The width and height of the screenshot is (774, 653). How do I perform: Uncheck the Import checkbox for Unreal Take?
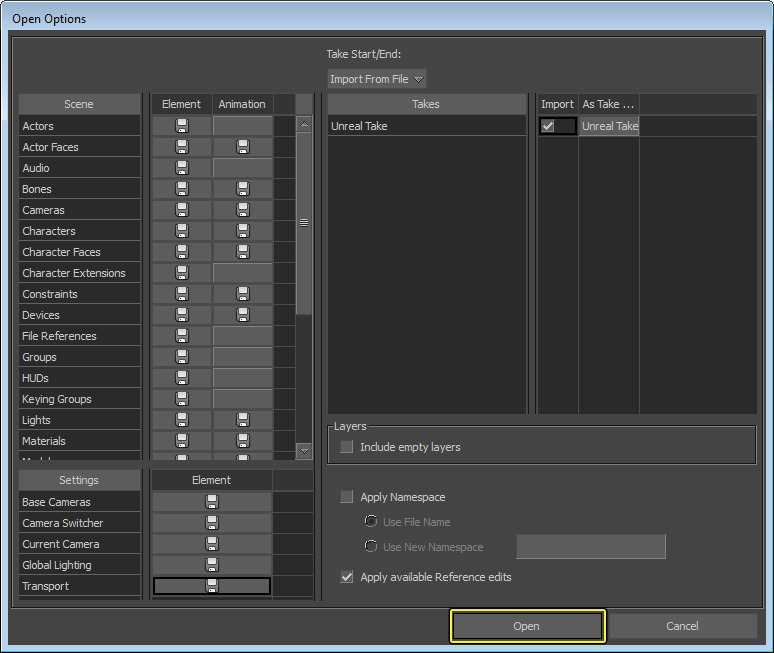[548, 126]
